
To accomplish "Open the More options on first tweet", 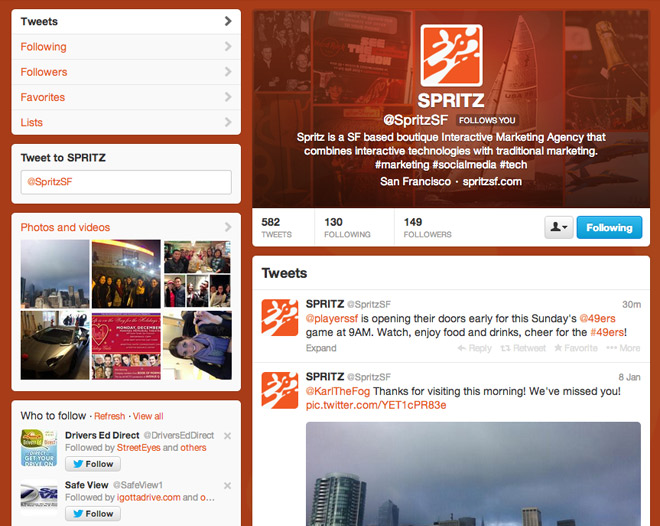I will pyautogui.click(x=623, y=348).
